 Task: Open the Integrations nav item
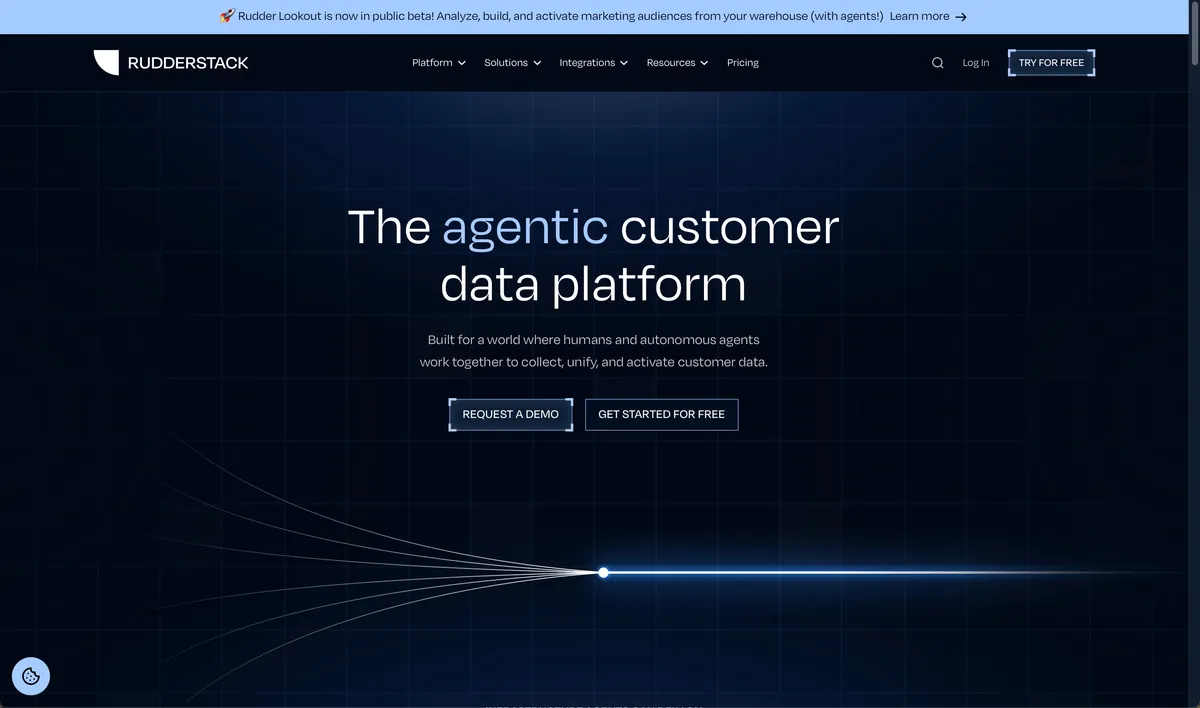pyautogui.click(x=594, y=63)
